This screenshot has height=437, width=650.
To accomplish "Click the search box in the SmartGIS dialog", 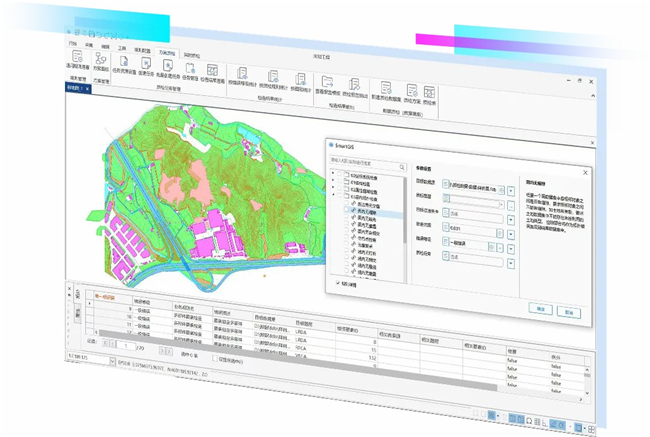I will click(x=365, y=160).
